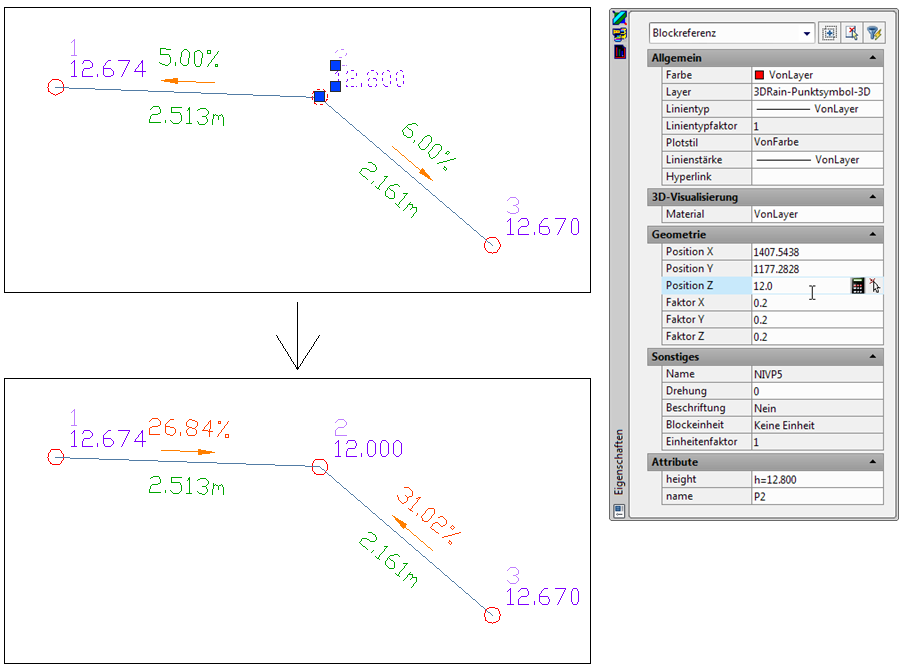Click the toggle PICKADD value icon
901x667 pixels.
[x=829, y=33]
